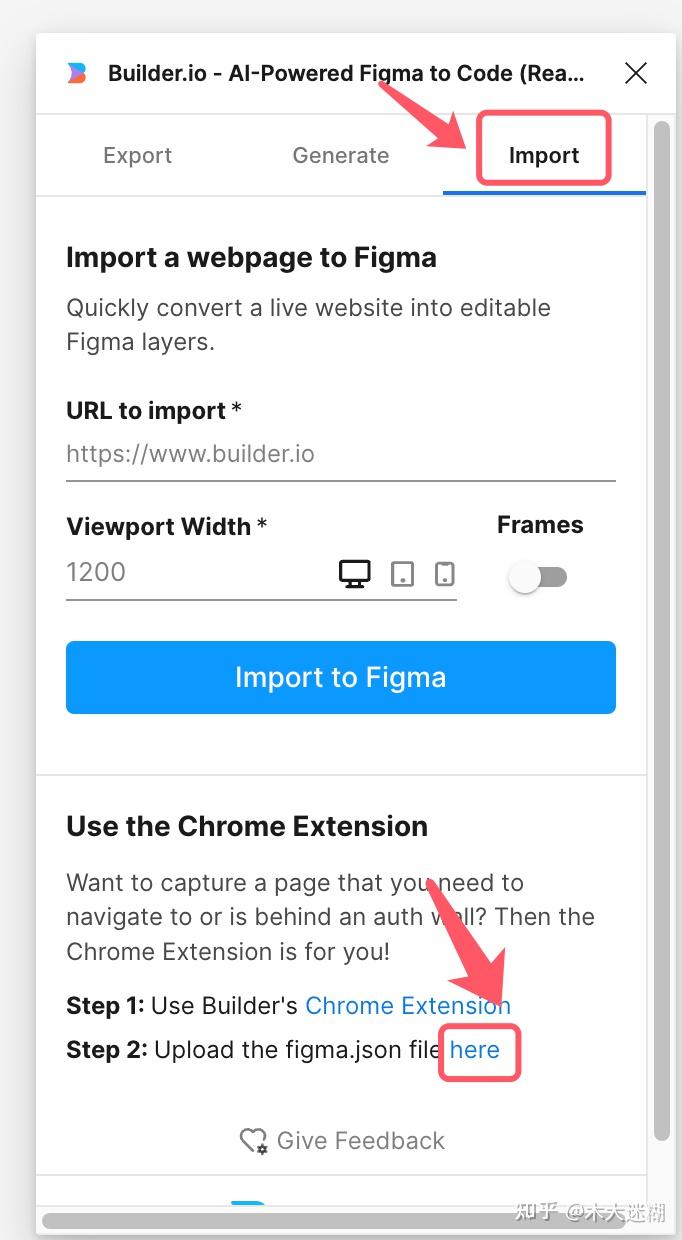Open the Generate tab
682x1240 pixels.
[340, 155]
